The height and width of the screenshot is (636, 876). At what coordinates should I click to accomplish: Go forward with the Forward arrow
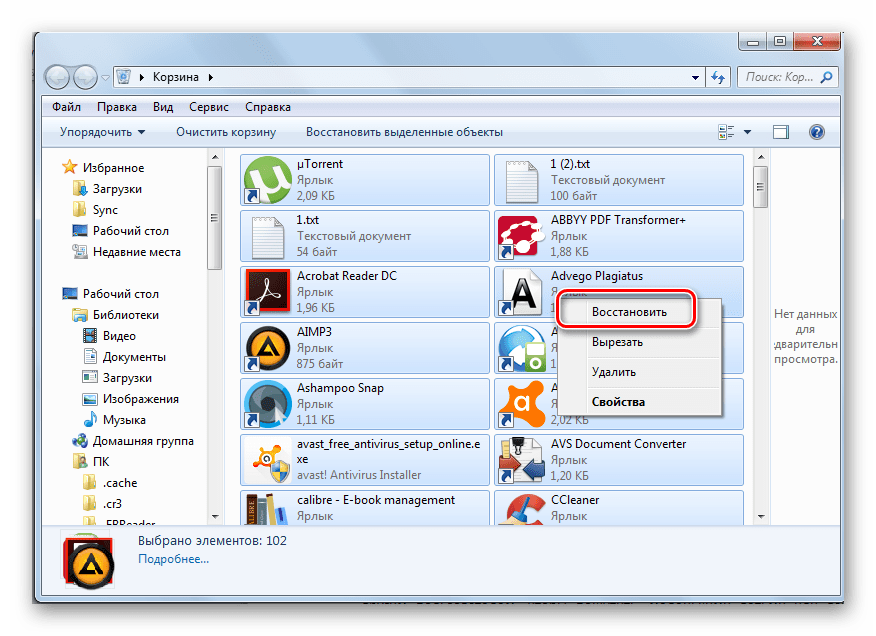tap(85, 77)
